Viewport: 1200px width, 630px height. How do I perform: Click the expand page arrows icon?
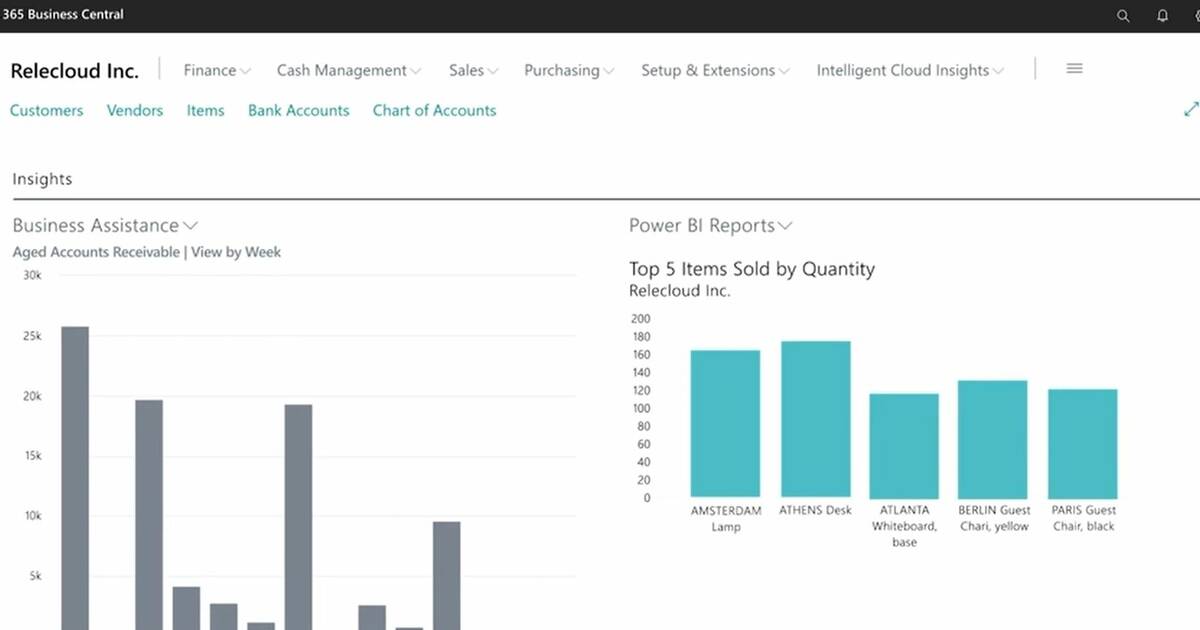click(x=1190, y=109)
